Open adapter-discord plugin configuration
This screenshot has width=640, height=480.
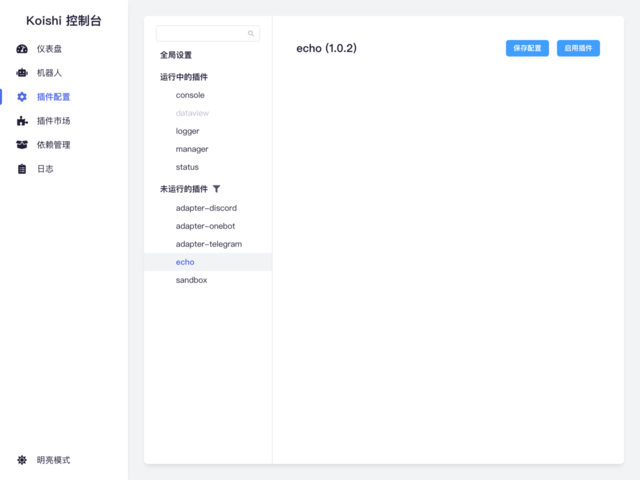pos(206,208)
